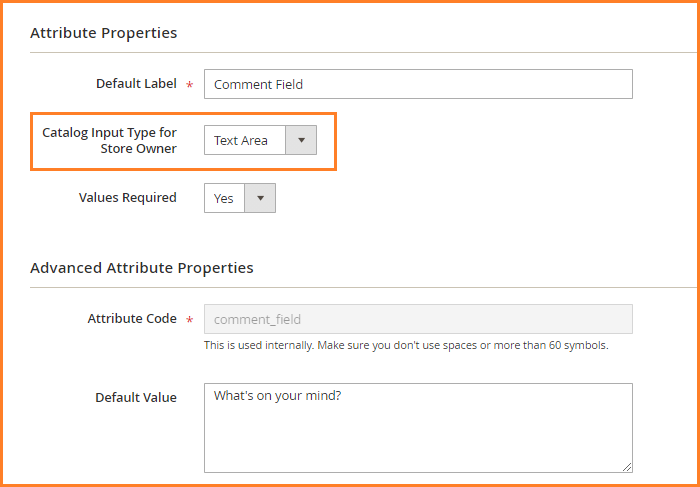Click the red asterisk beside Default Label
This screenshot has height=487, width=700.
(x=189, y=86)
